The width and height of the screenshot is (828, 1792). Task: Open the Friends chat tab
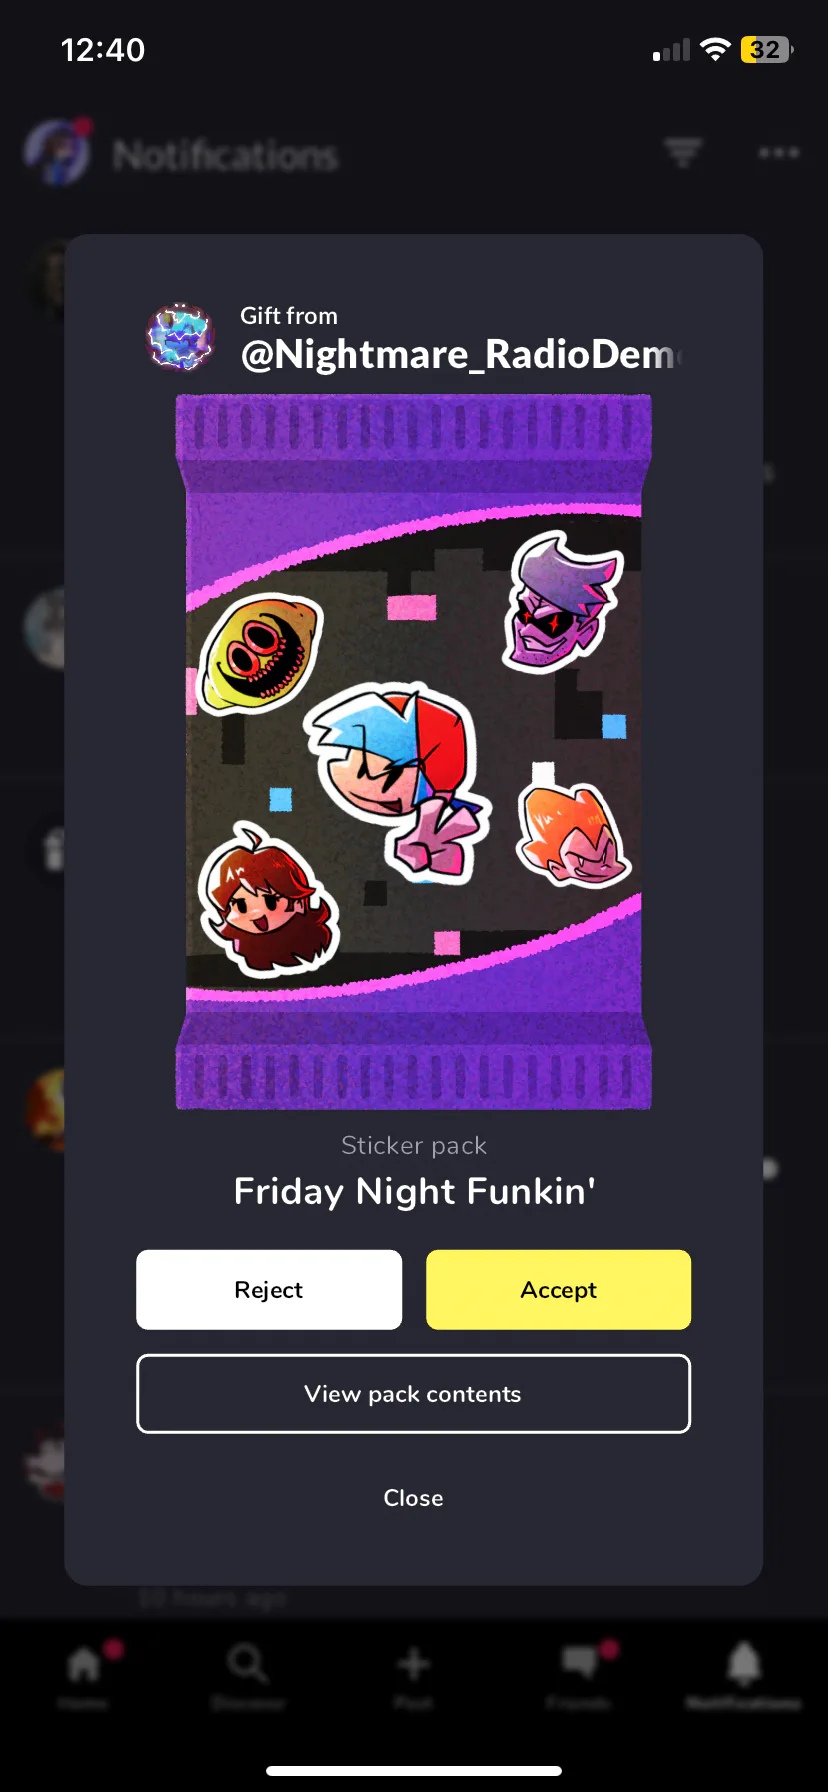tap(579, 1674)
